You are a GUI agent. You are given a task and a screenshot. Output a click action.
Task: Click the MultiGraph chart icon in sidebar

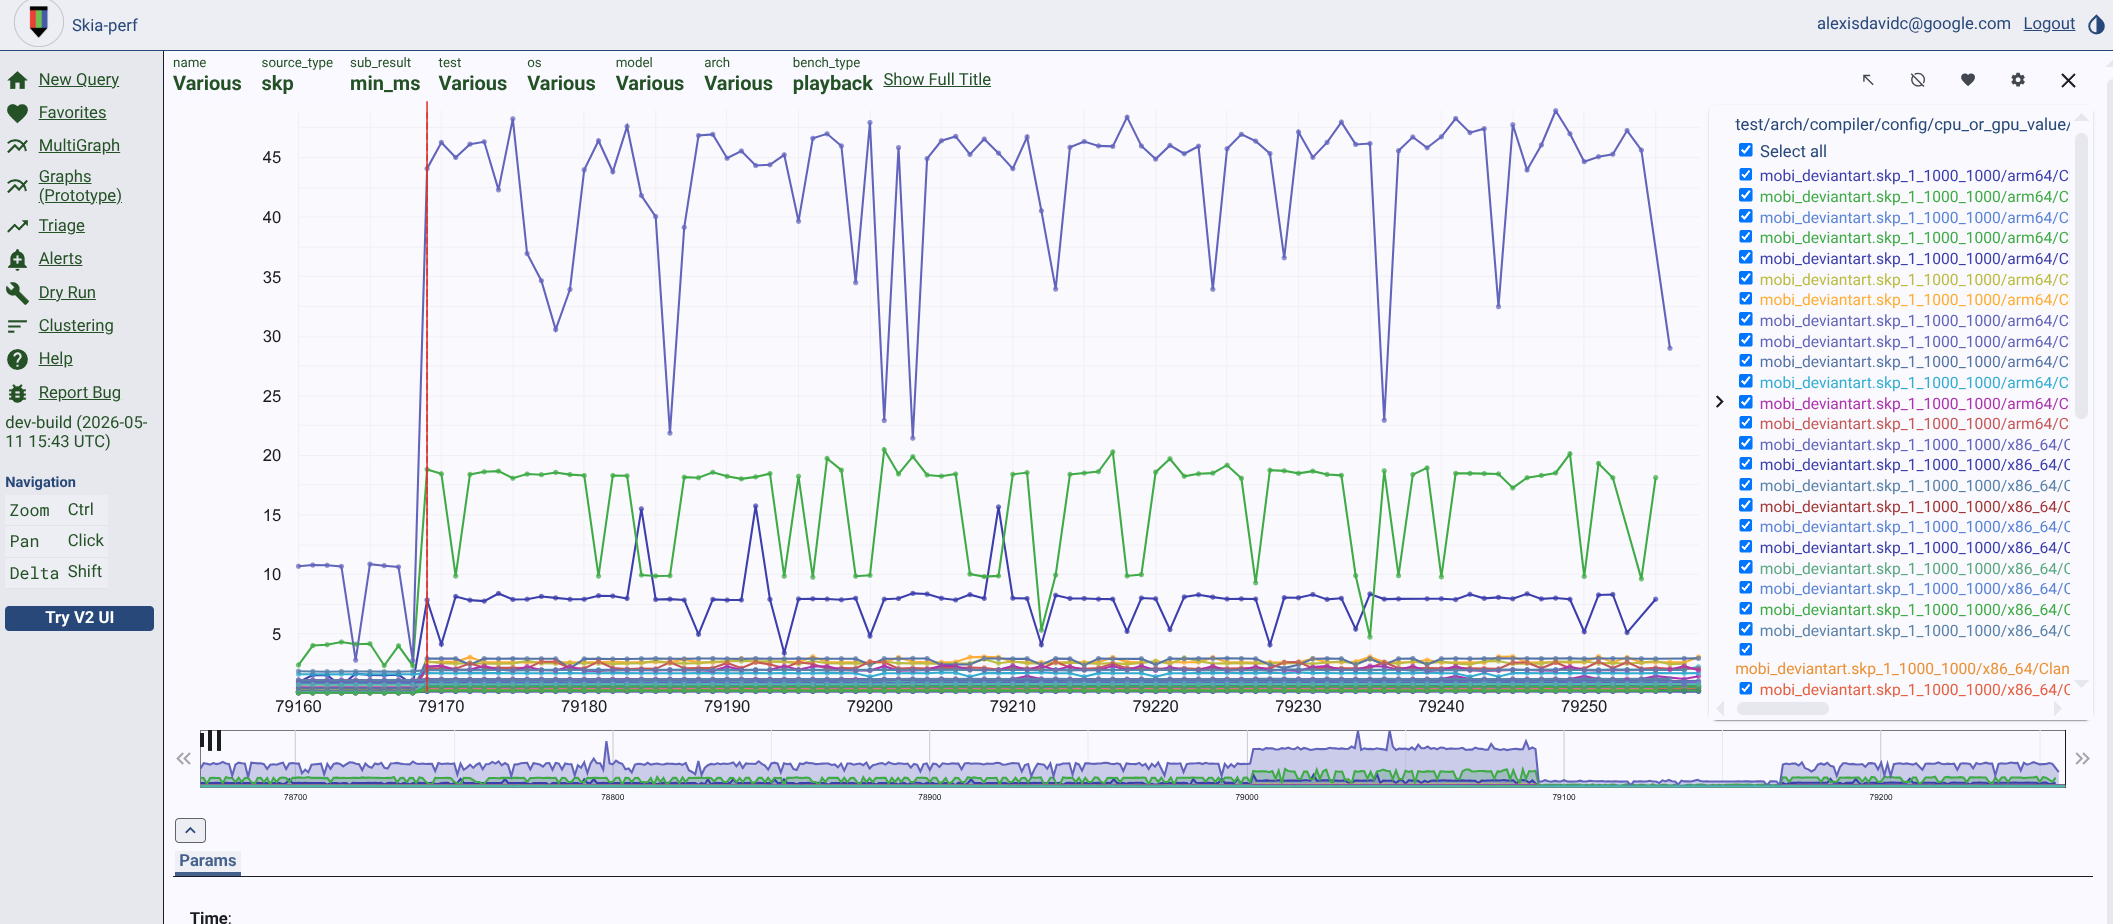(x=17, y=146)
